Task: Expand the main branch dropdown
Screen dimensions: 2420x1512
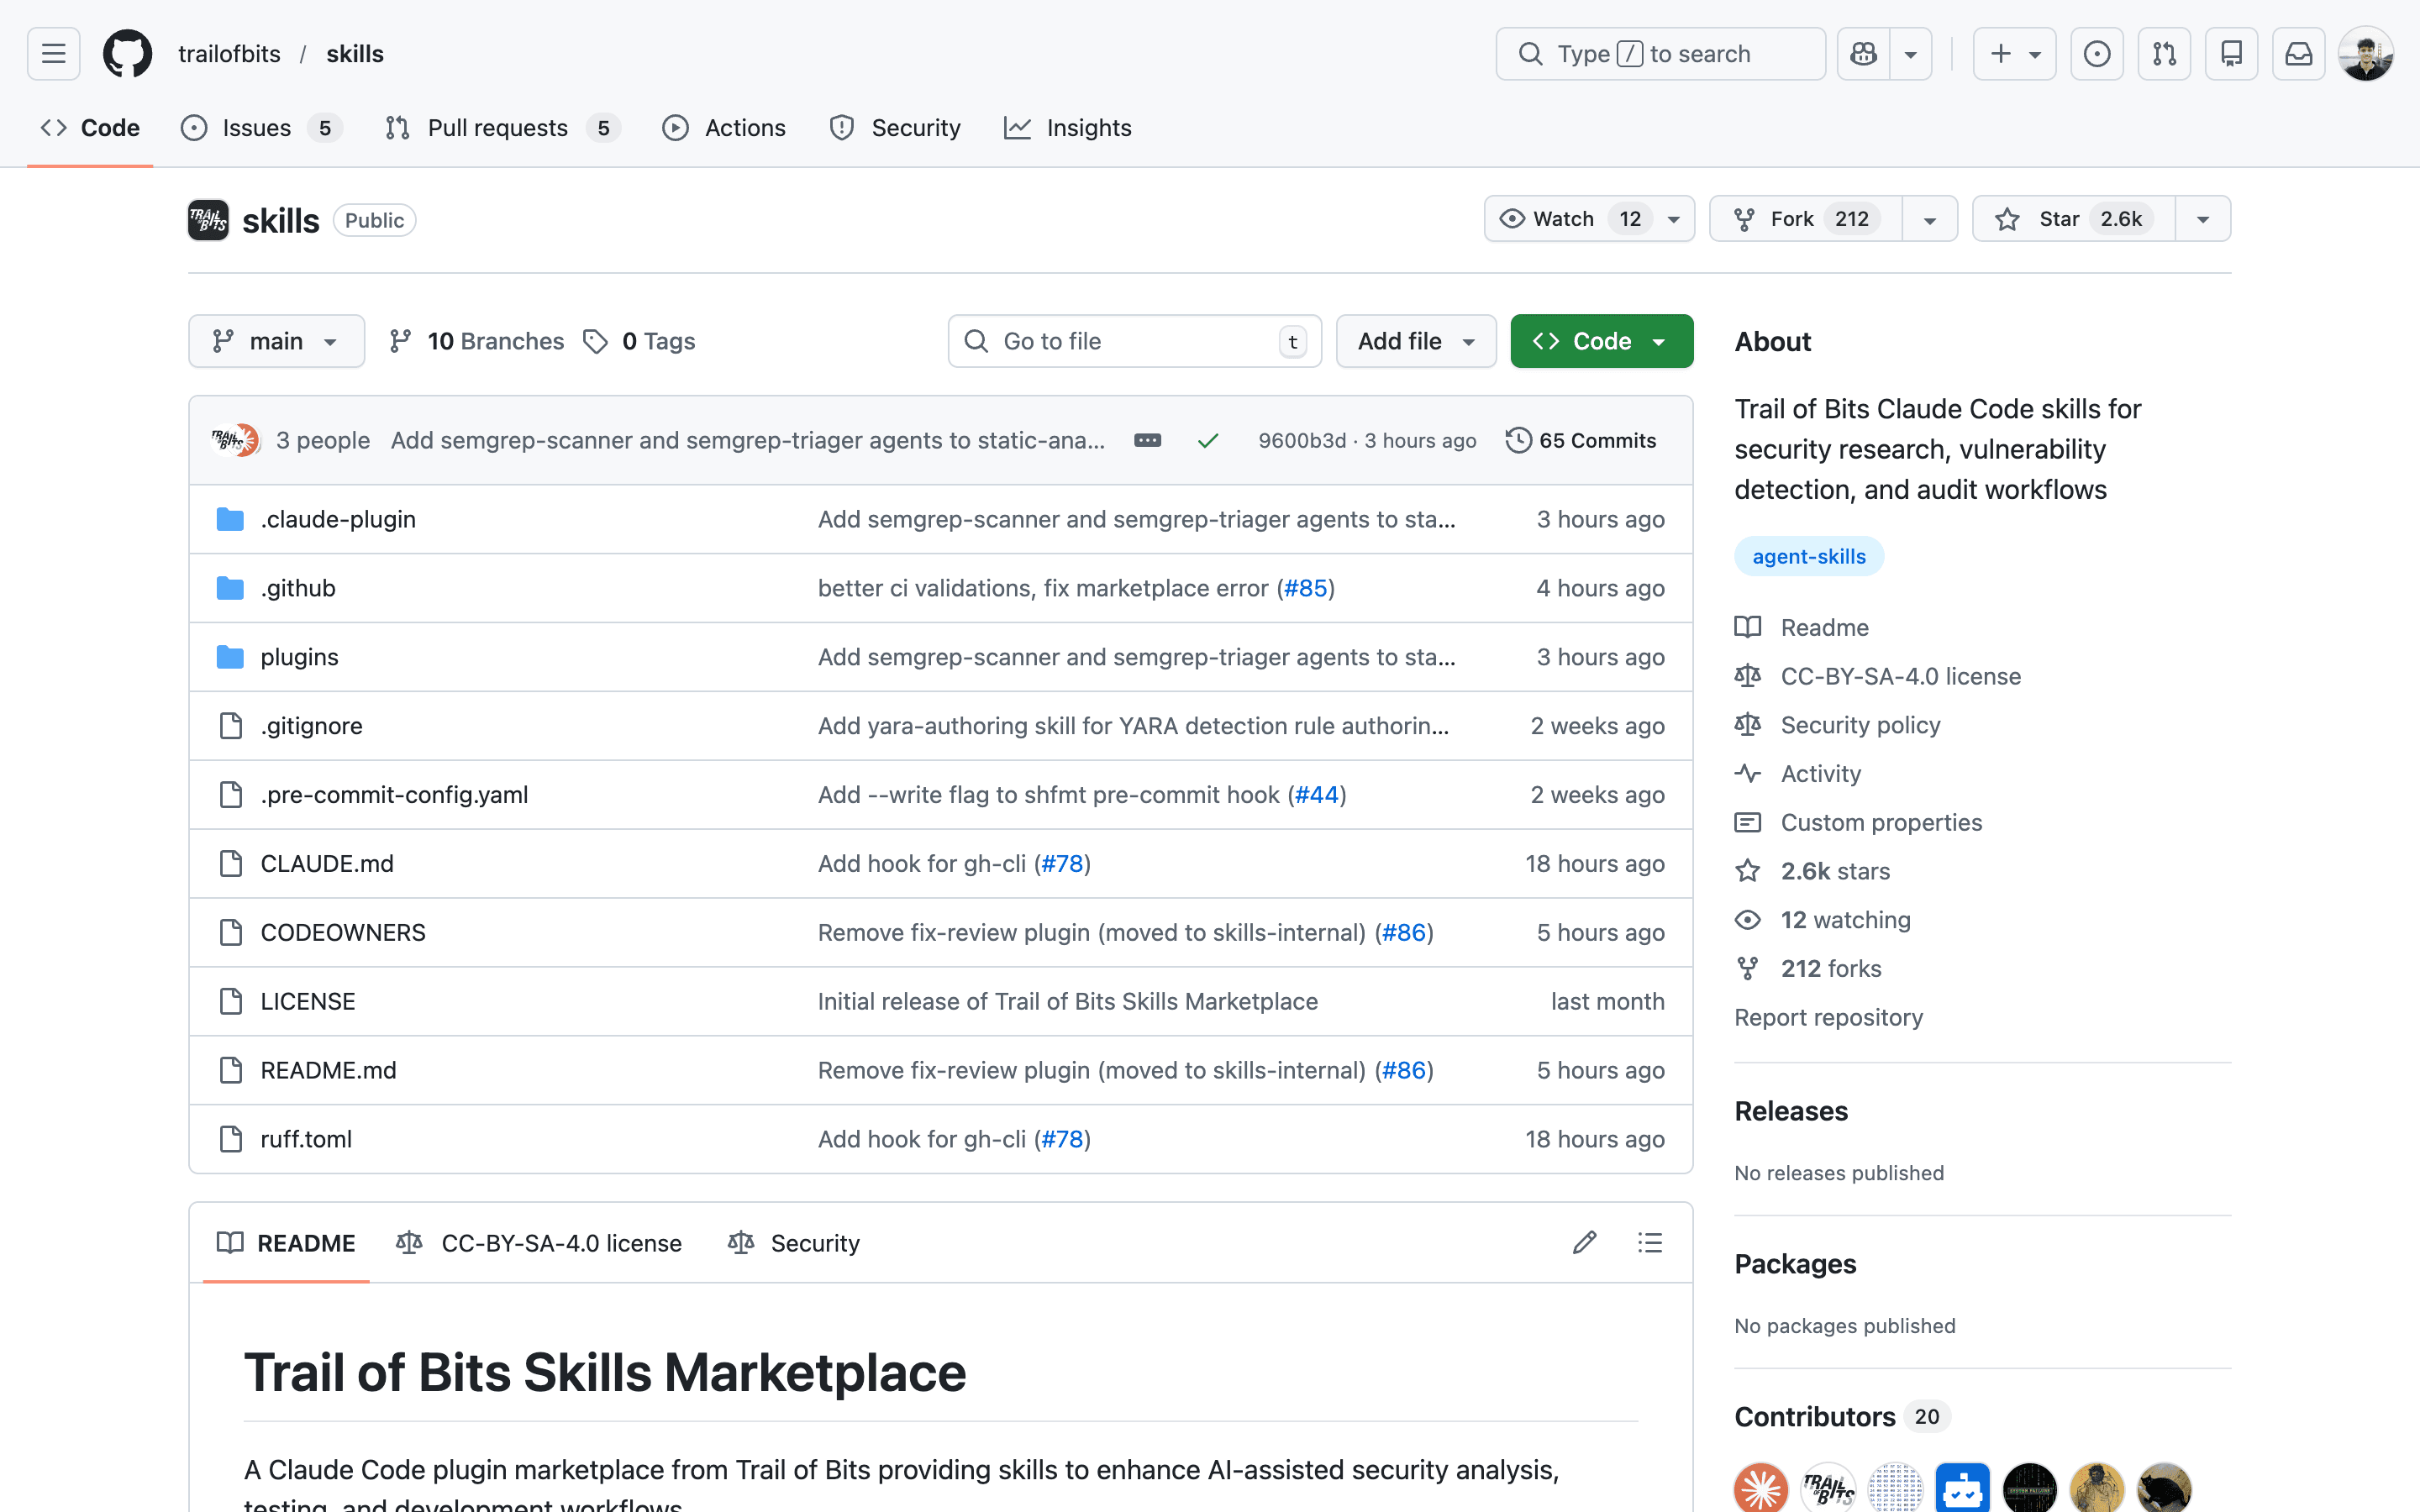Action: 276,341
